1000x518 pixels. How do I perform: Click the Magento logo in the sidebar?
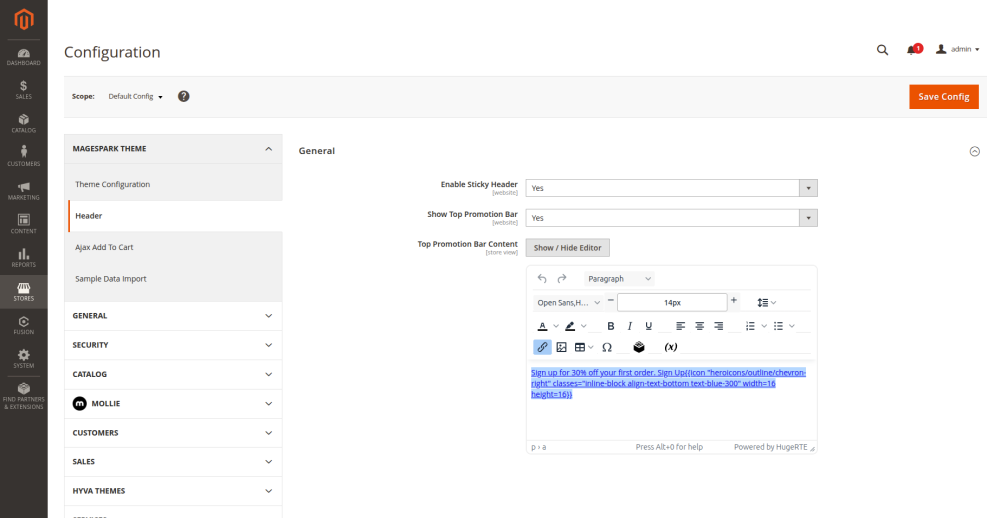pos(24,20)
